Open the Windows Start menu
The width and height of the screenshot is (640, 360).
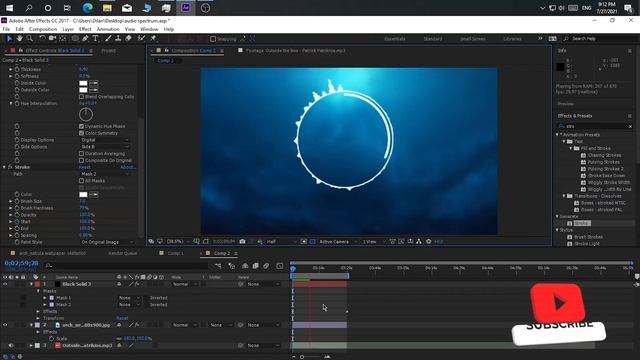click(x=9, y=8)
